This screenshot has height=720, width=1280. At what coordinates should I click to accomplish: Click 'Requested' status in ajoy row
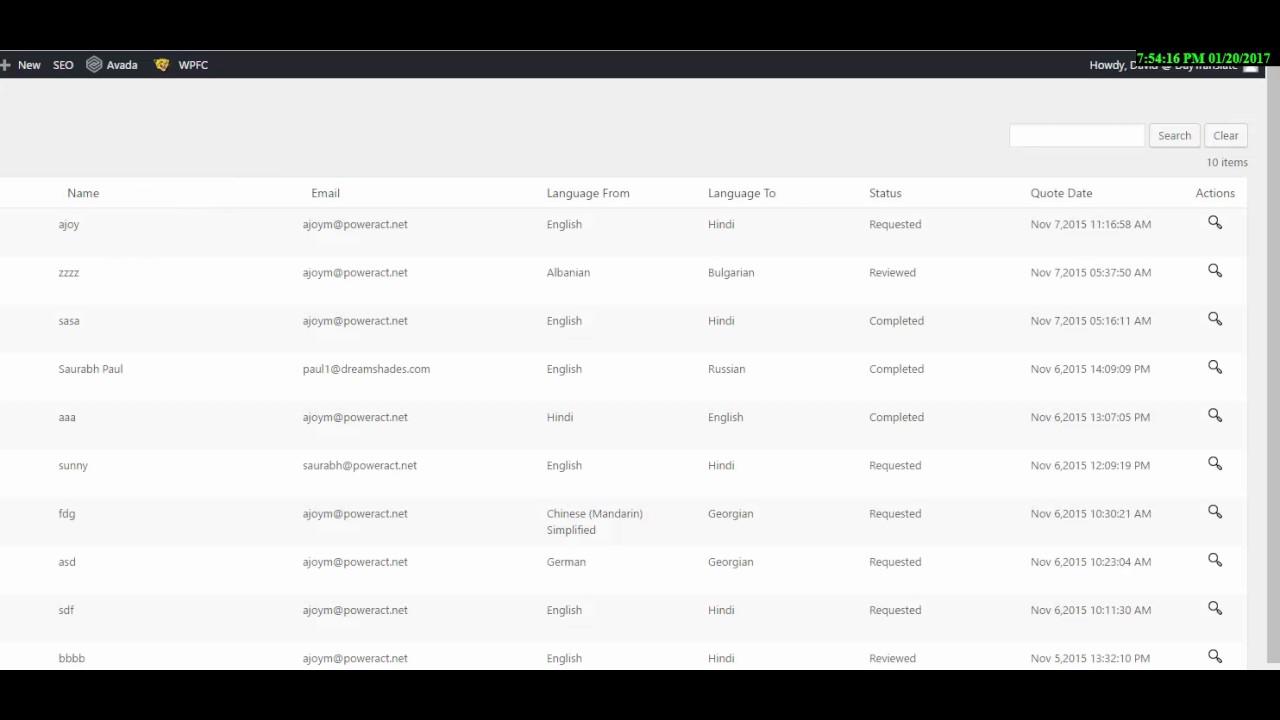click(x=895, y=225)
